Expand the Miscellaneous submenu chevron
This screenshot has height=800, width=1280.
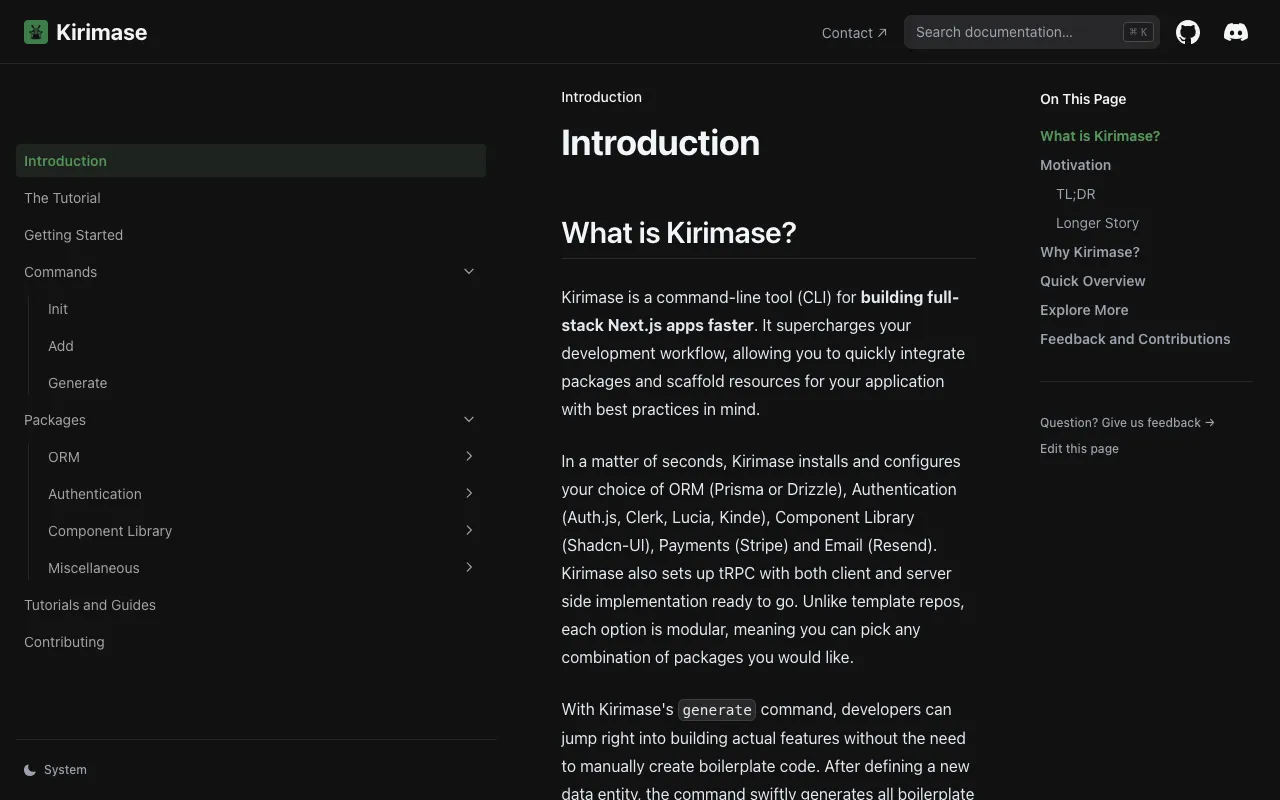469,567
